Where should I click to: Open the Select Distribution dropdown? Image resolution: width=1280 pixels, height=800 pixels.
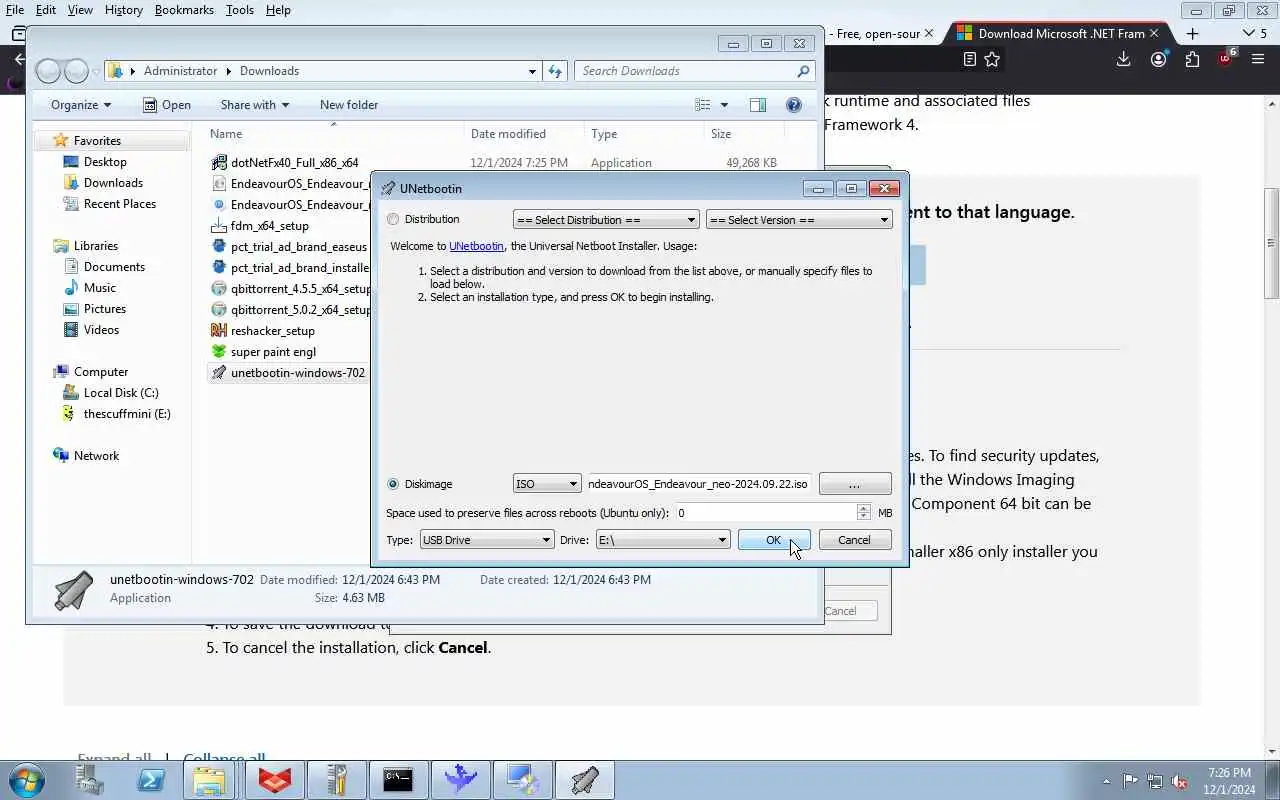(606, 220)
